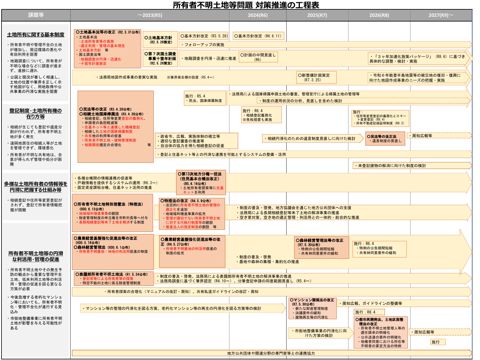Click the '2025(R7)' column header
Image resolution: width=480 pixels, height=360 pixels.
317,15
